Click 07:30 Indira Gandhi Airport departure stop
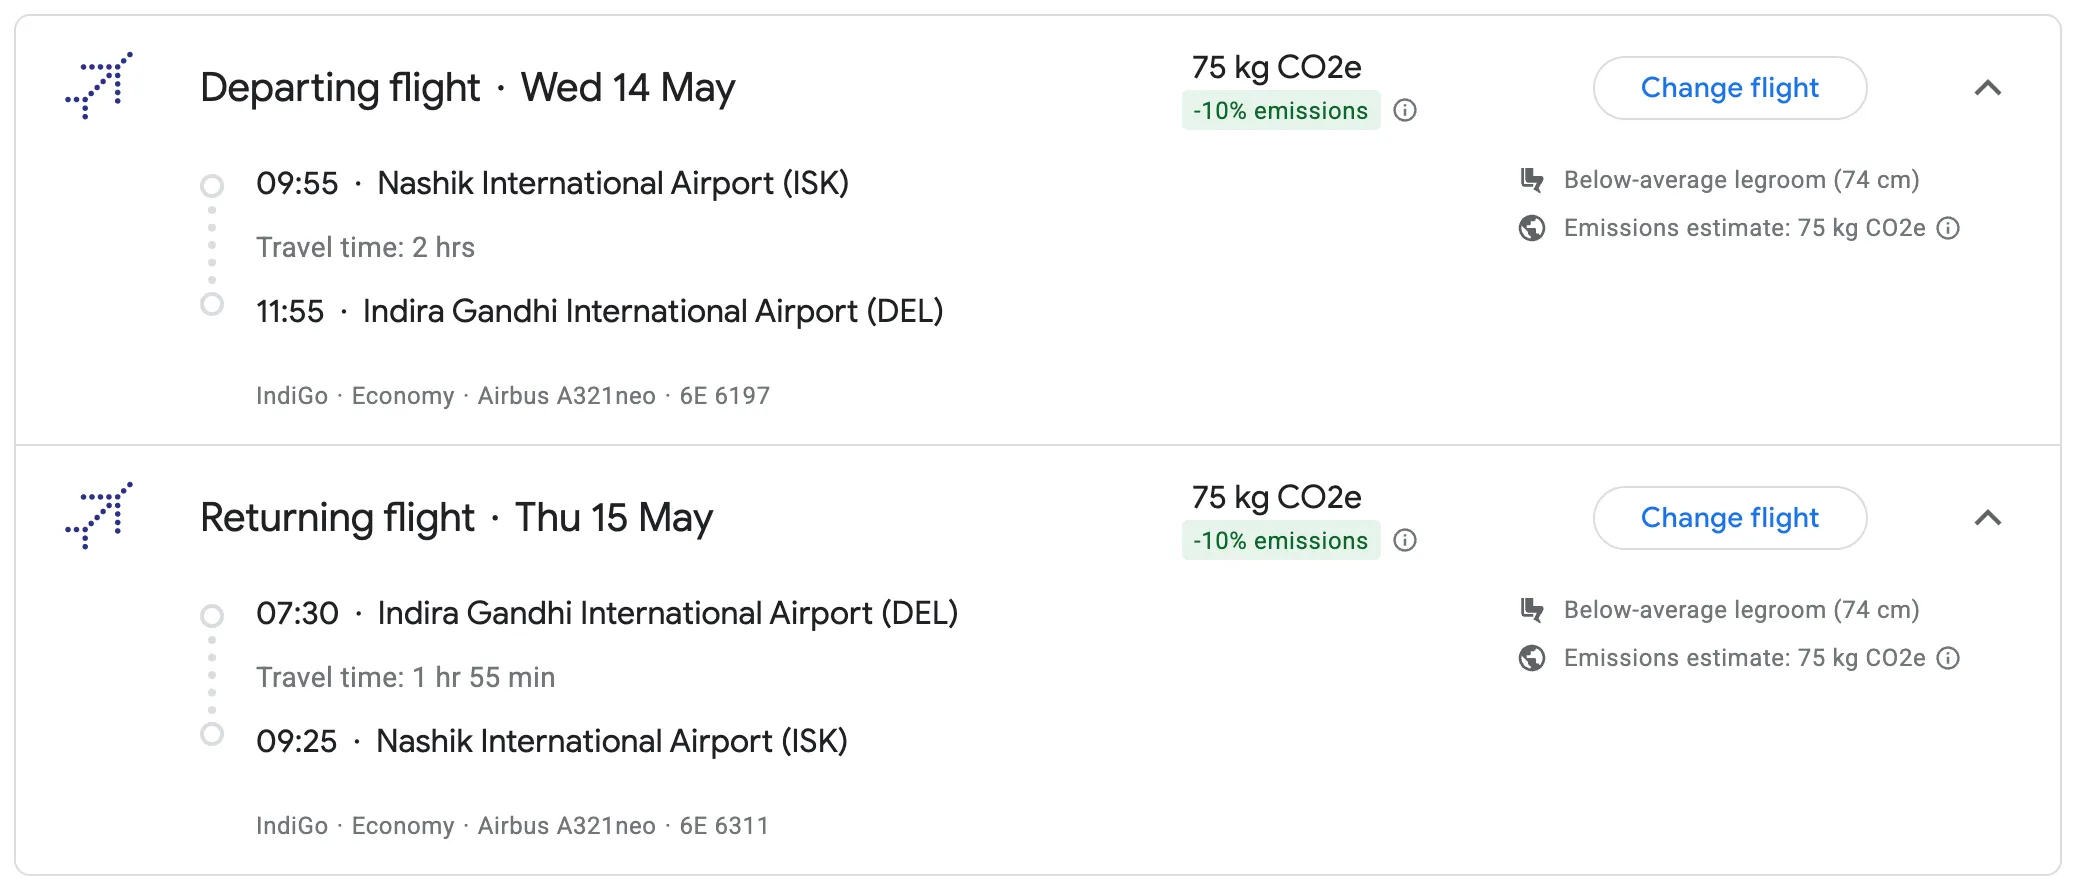The image size is (2076, 888). 606,614
